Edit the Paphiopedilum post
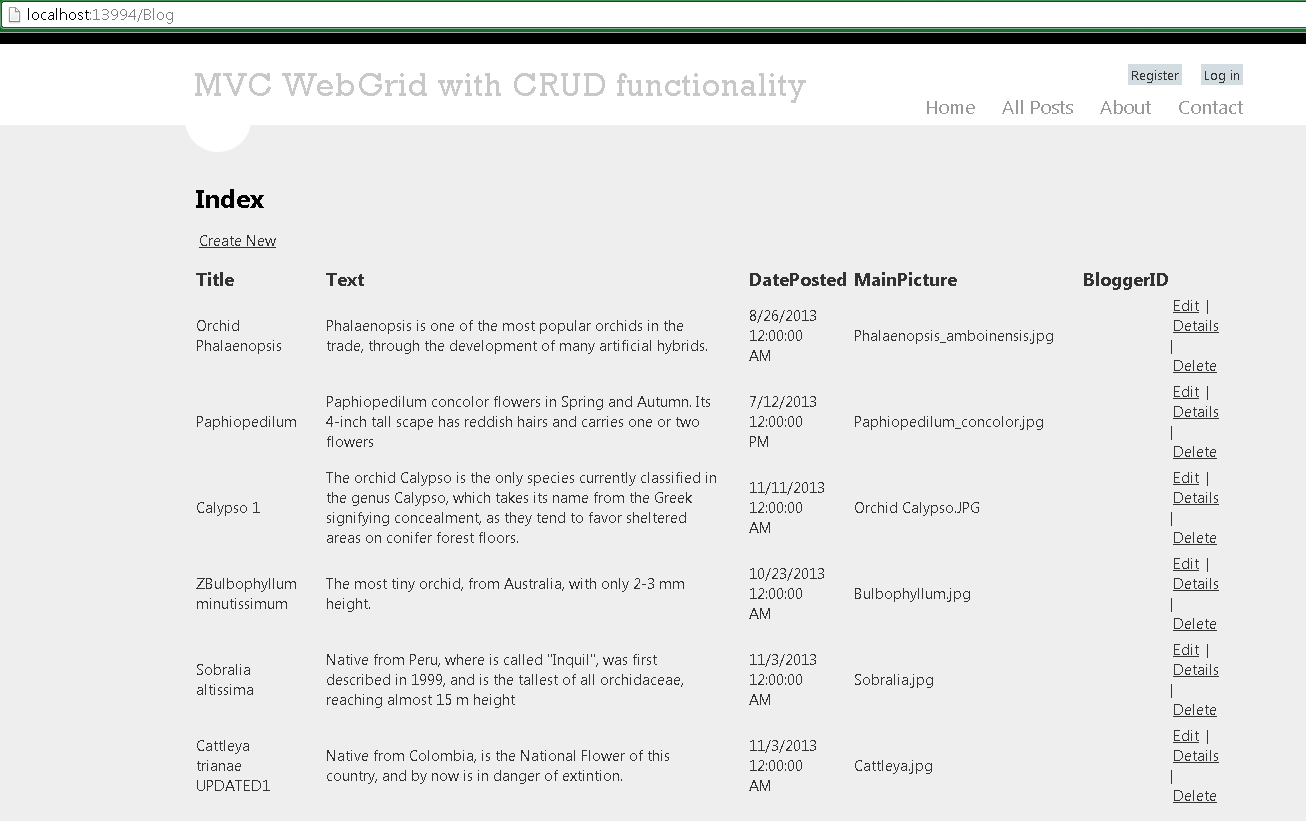Image resolution: width=1306 pixels, height=821 pixels. (1186, 392)
